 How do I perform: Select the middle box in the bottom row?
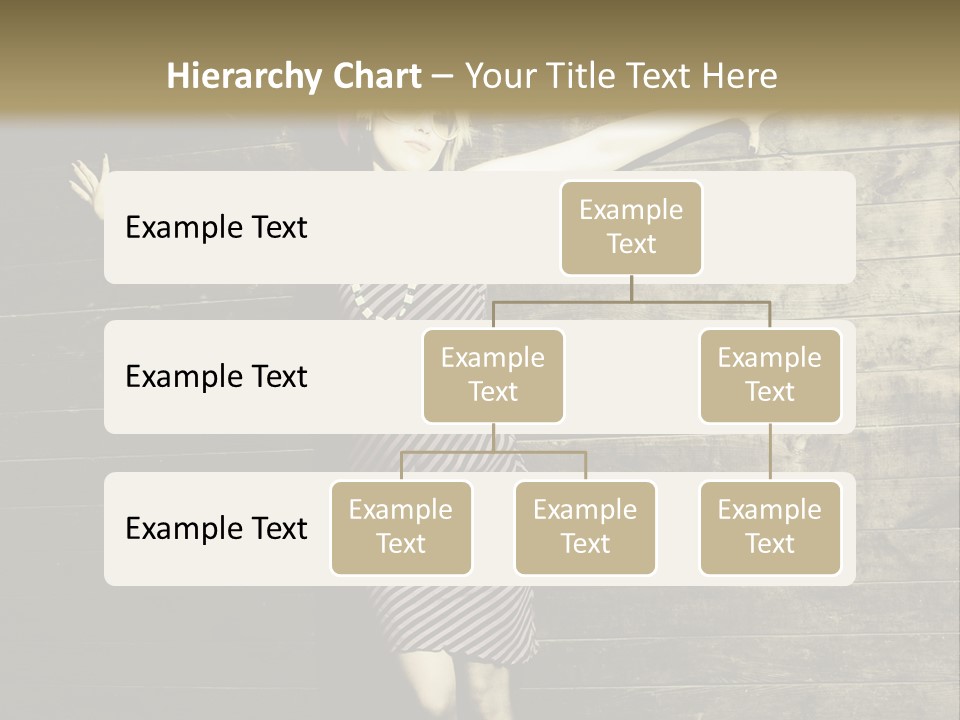point(585,527)
